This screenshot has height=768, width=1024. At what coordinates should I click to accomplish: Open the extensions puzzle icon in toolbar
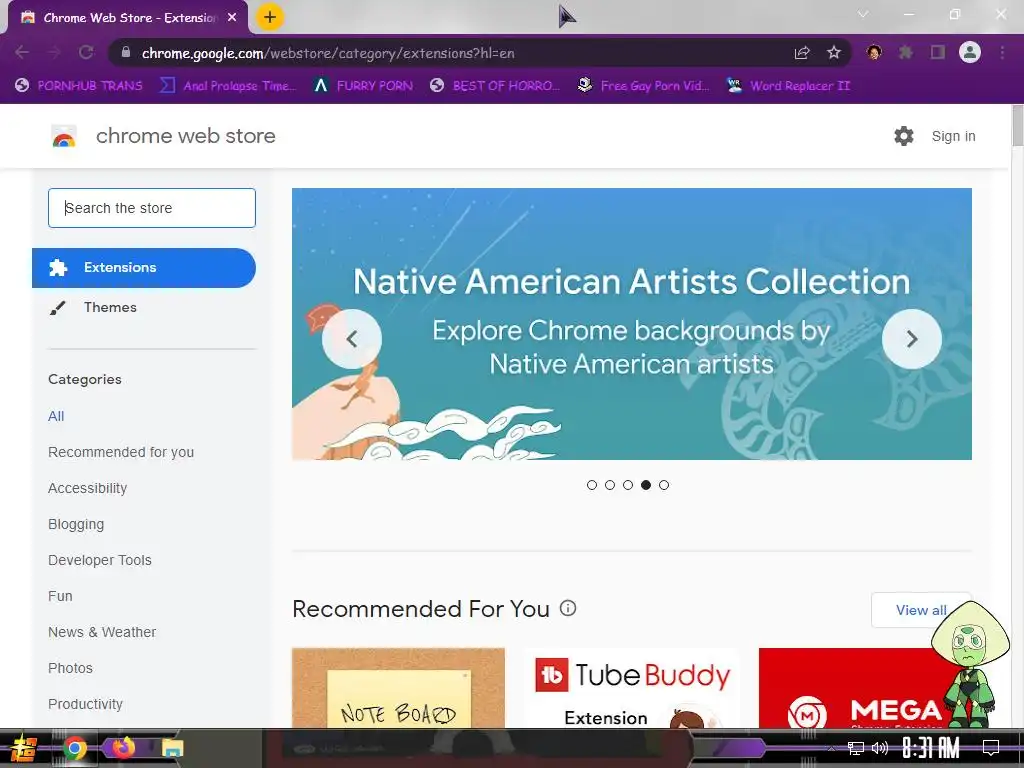[x=905, y=52]
